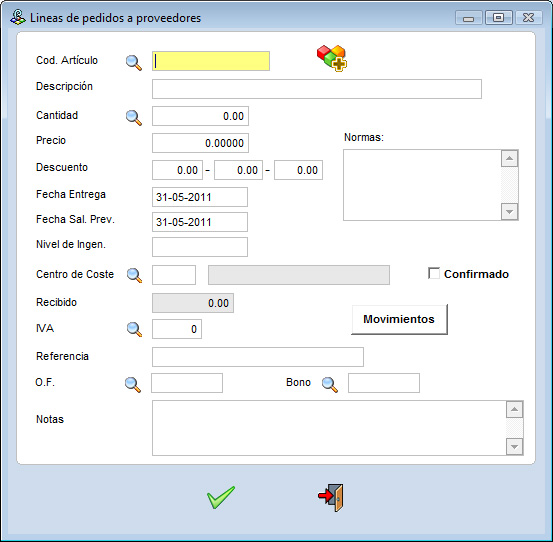Exit using the door icon
Image resolution: width=553 pixels, height=542 pixels.
(x=330, y=498)
